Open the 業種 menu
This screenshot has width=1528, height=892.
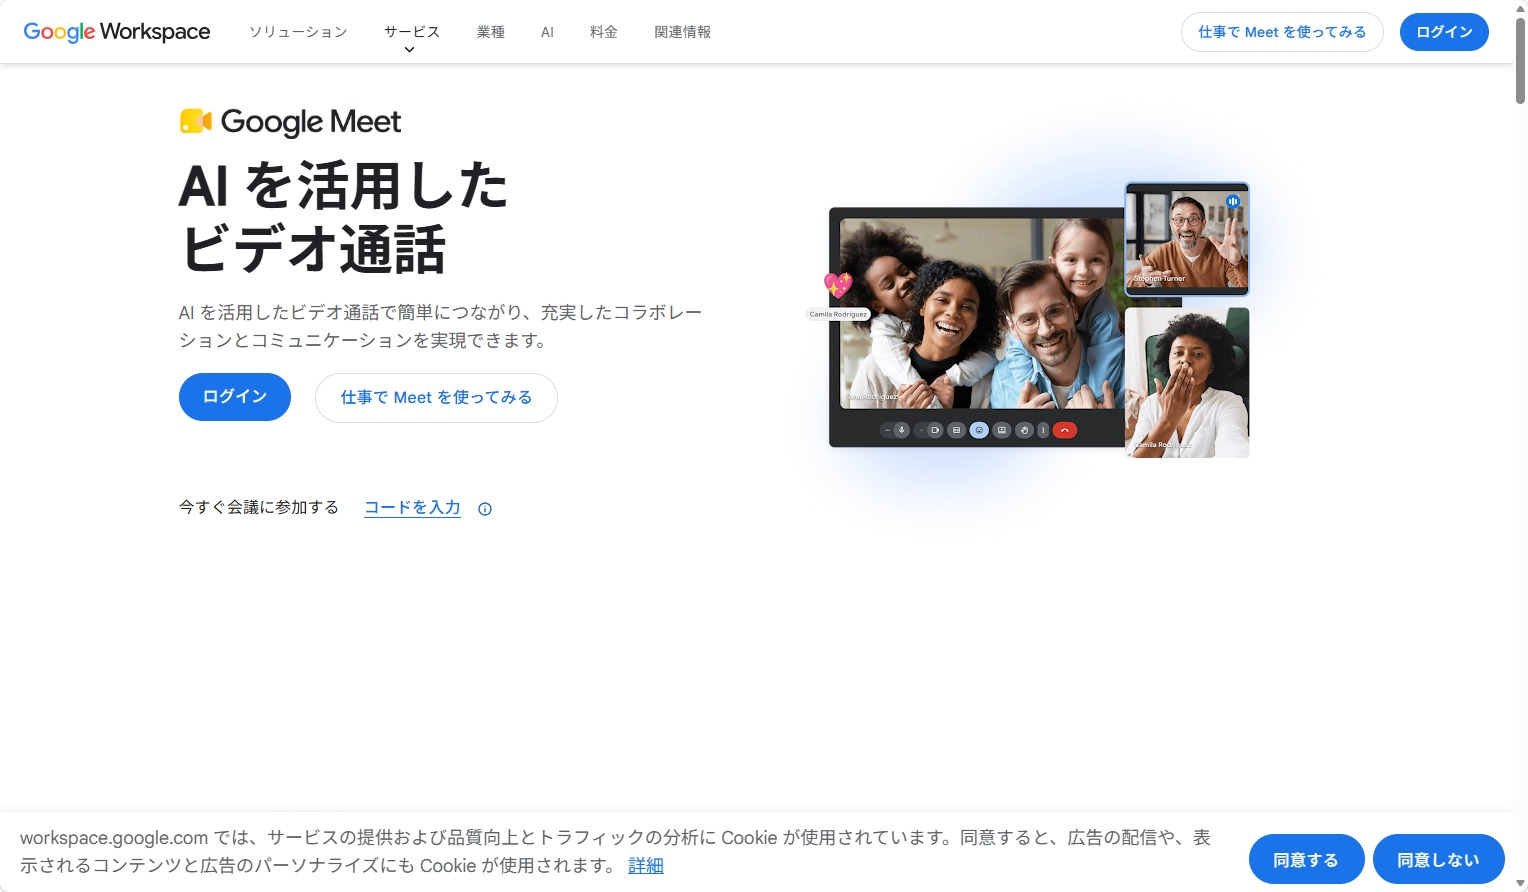[x=491, y=32]
